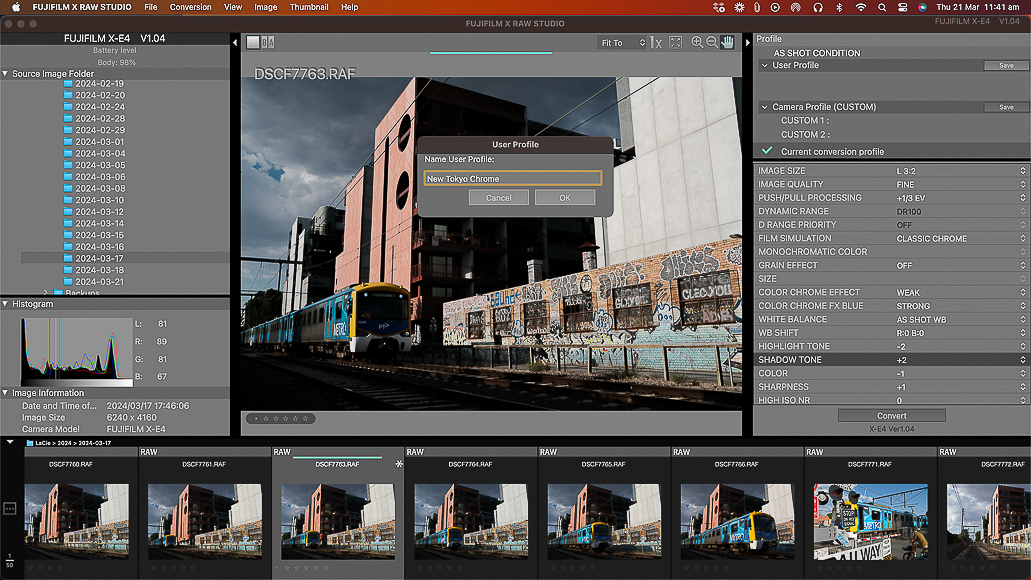Select DSCF7771.RAF thumbnail
This screenshot has height=580, width=1031.
871,520
